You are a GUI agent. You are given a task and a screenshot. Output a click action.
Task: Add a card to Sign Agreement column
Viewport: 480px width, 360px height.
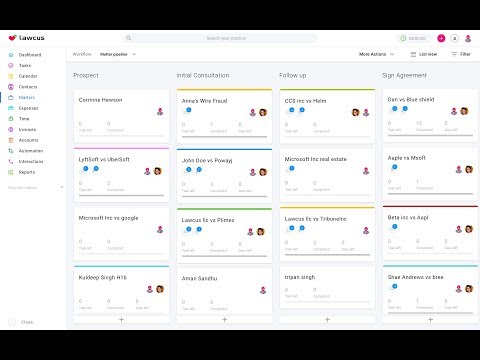(x=430, y=320)
